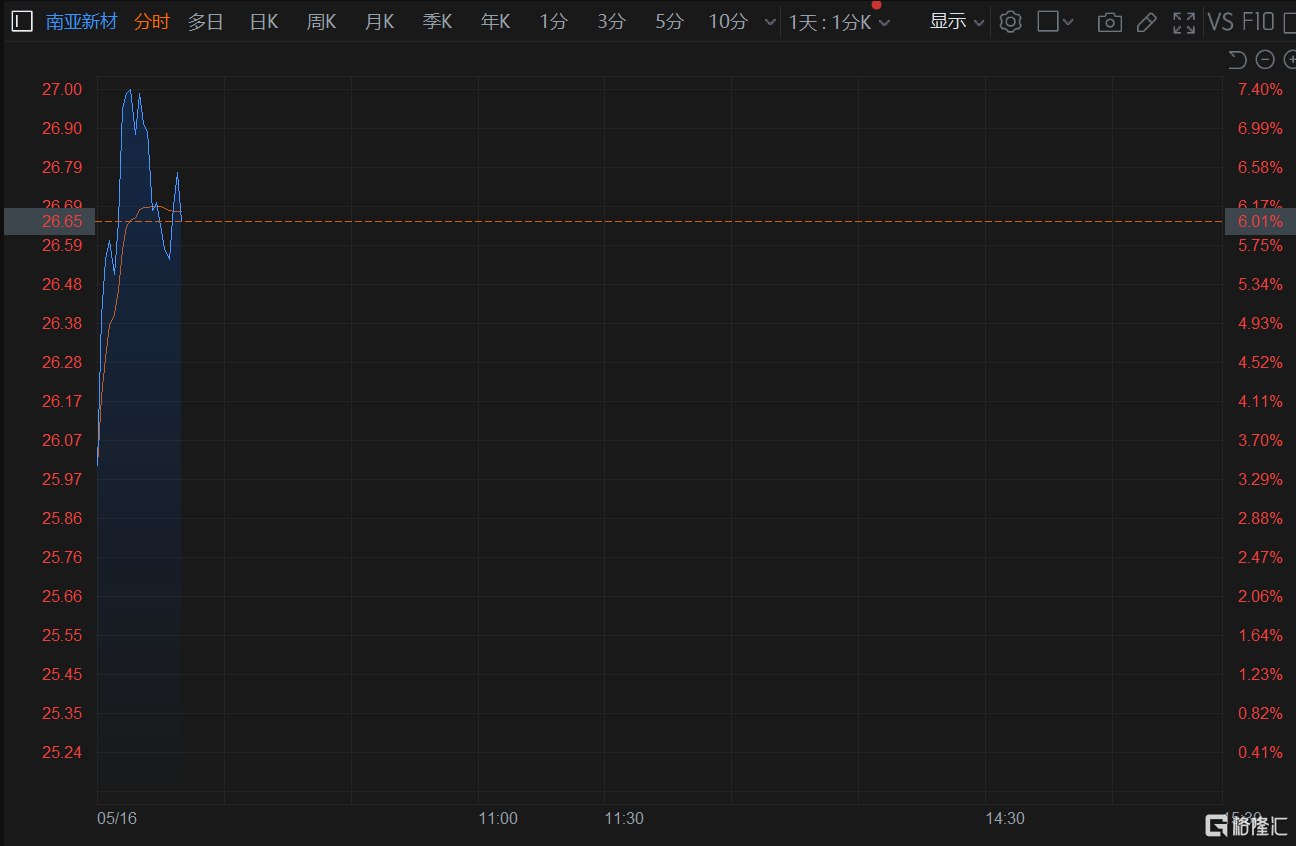Click the 0.41% percentage axis label
Viewport: 1296px width, 846px height.
click(1260, 752)
